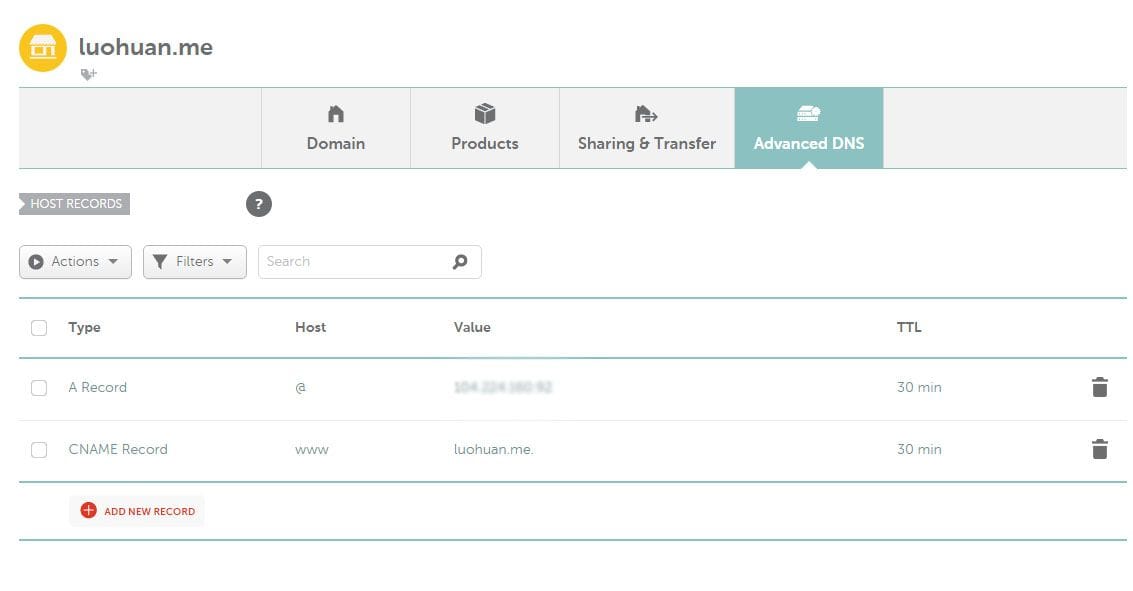The width and height of the screenshot is (1133, 591).
Task: Click the search magnifier icon
Action: pos(460,262)
